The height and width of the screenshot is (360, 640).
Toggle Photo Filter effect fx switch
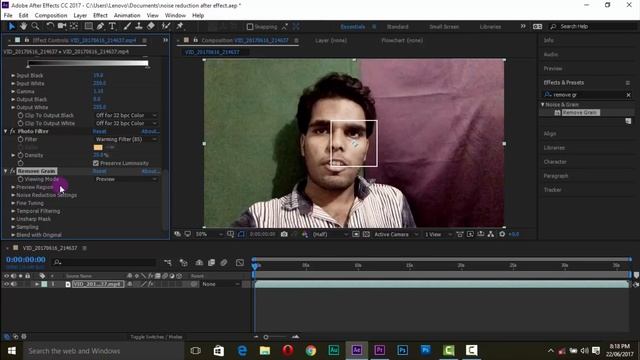pyautogui.click(x=13, y=131)
